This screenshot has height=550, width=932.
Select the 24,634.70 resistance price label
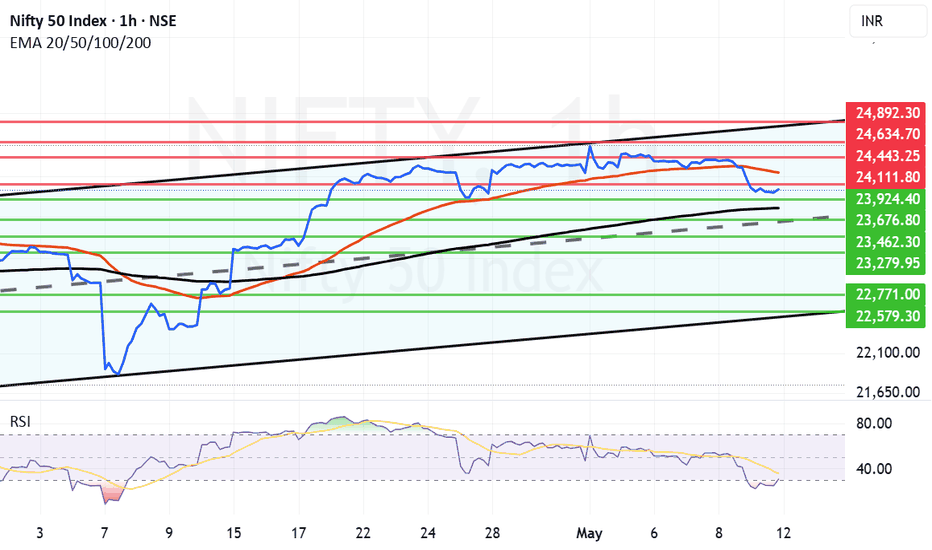(887, 134)
